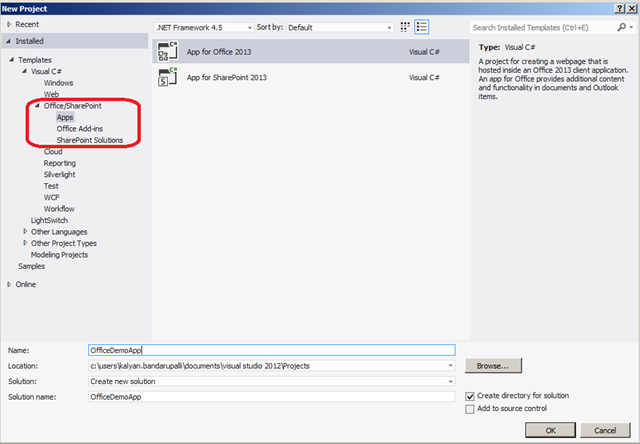Collapse the Installed section
Viewport: 640px width, 444px height.
pyautogui.click(x=9, y=41)
